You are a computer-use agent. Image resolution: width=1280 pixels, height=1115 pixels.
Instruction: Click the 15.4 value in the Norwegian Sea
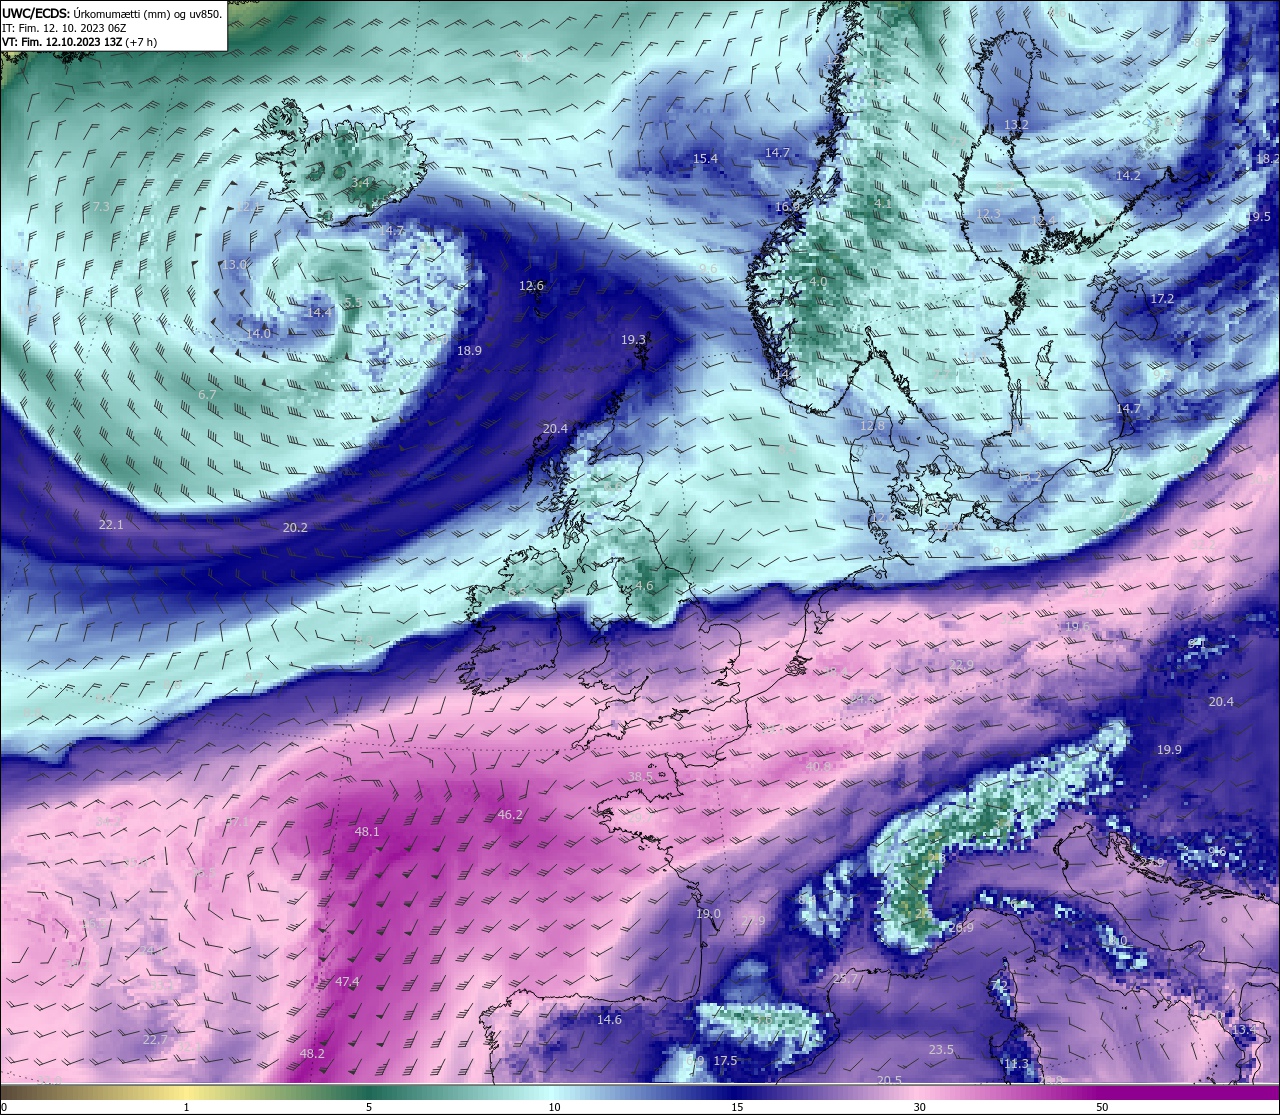coord(705,159)
